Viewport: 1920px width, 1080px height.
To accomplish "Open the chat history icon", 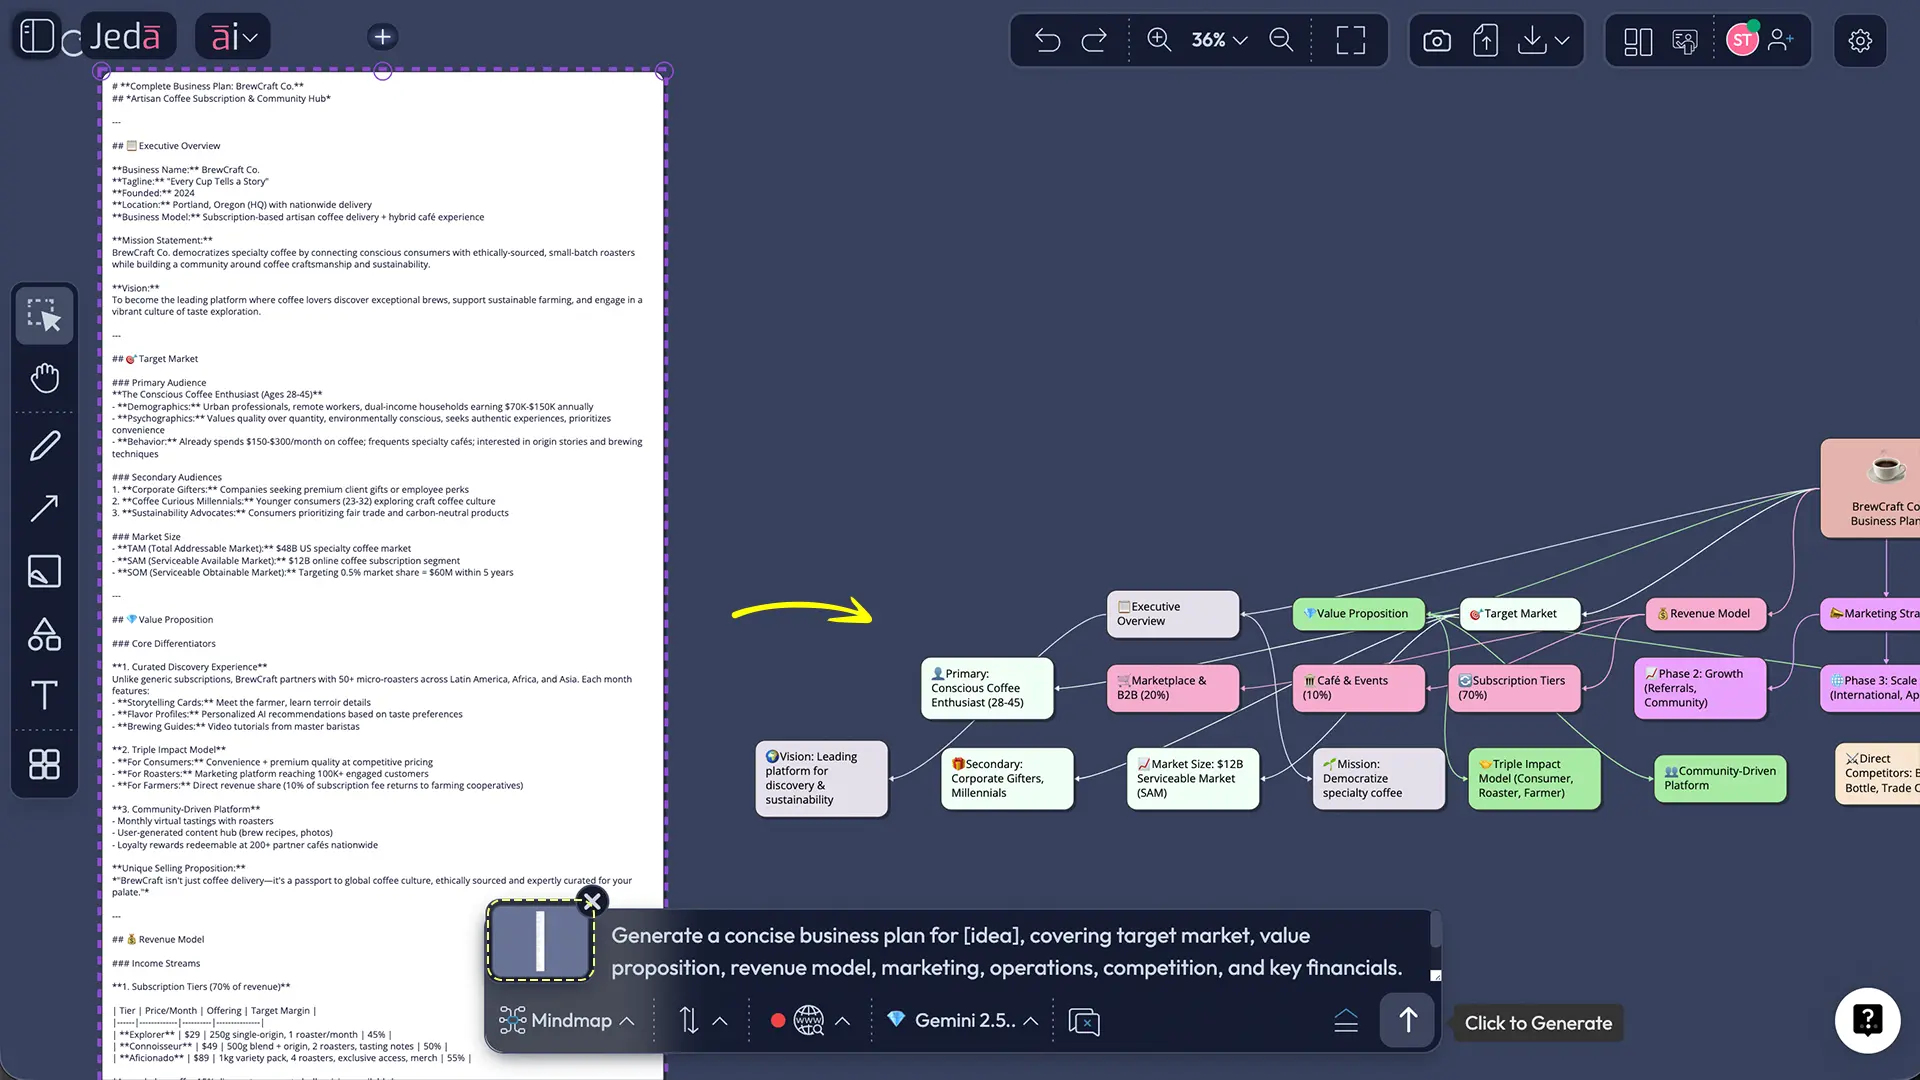I will [1084, 1021].
